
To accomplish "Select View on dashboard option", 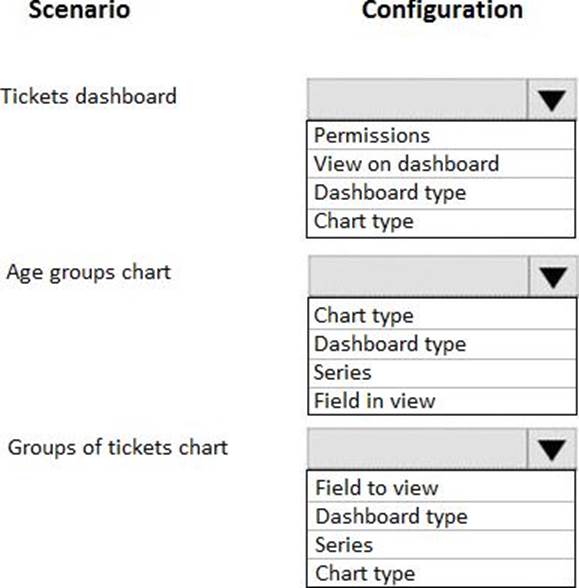I will pos(441,164).
